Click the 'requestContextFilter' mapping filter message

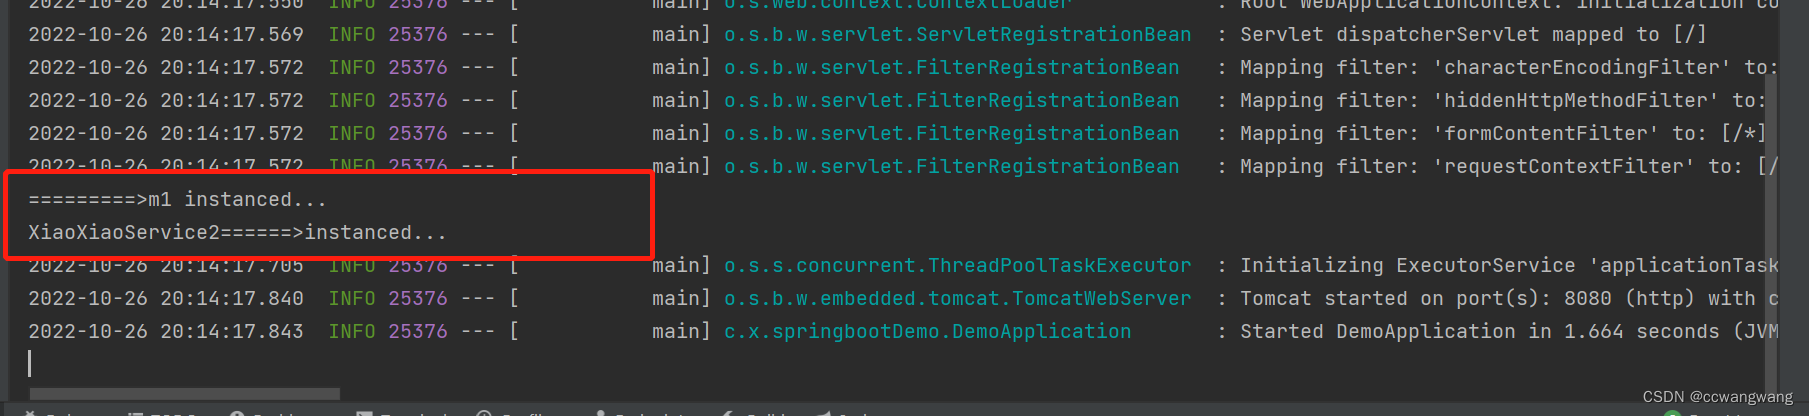[1509, 167]
